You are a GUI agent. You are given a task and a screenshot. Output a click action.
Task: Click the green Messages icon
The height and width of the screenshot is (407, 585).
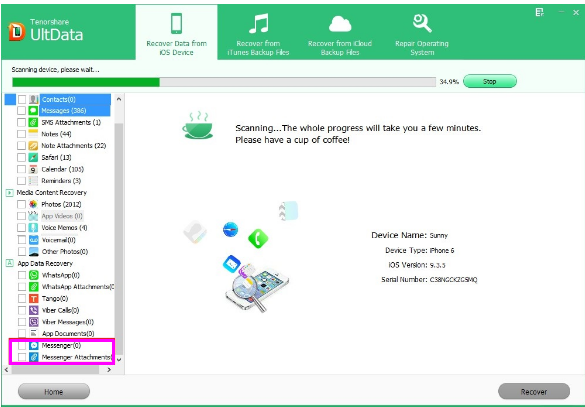pyautogui.click(x=34, y=110)
